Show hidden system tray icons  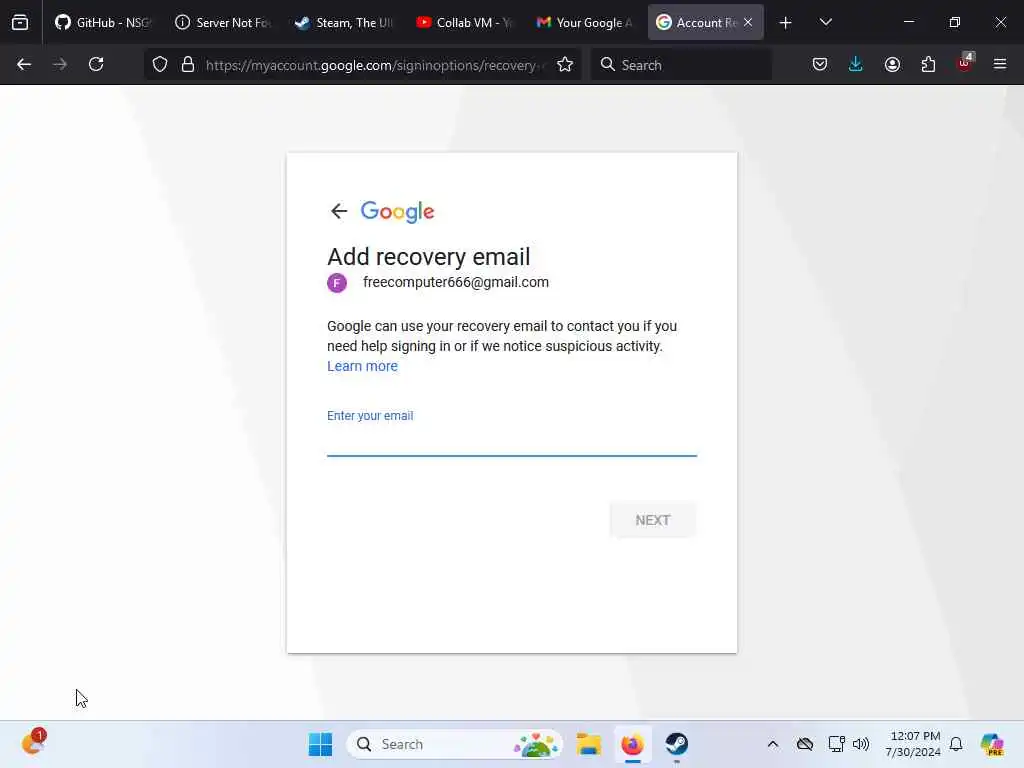pos(773,744)
